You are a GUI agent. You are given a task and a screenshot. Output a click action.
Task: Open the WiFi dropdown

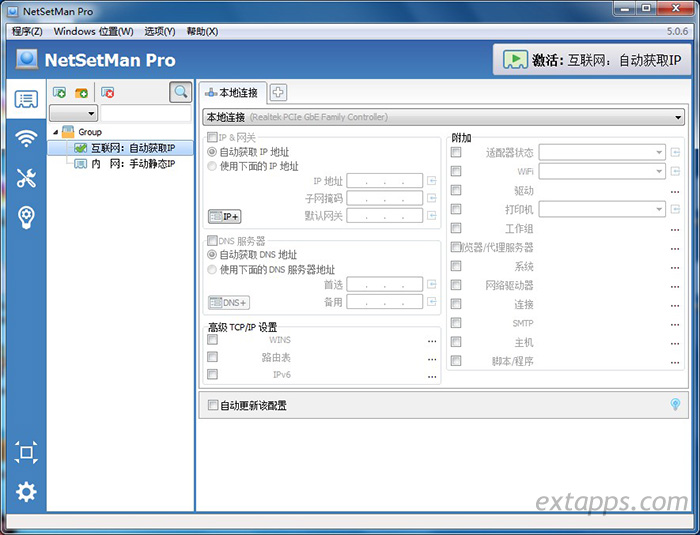(602, 171)
